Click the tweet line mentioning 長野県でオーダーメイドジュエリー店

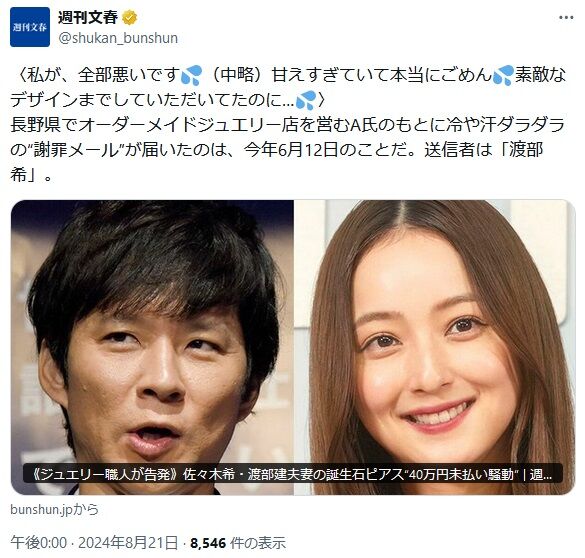pyautogui.click(x=287, y=125)
